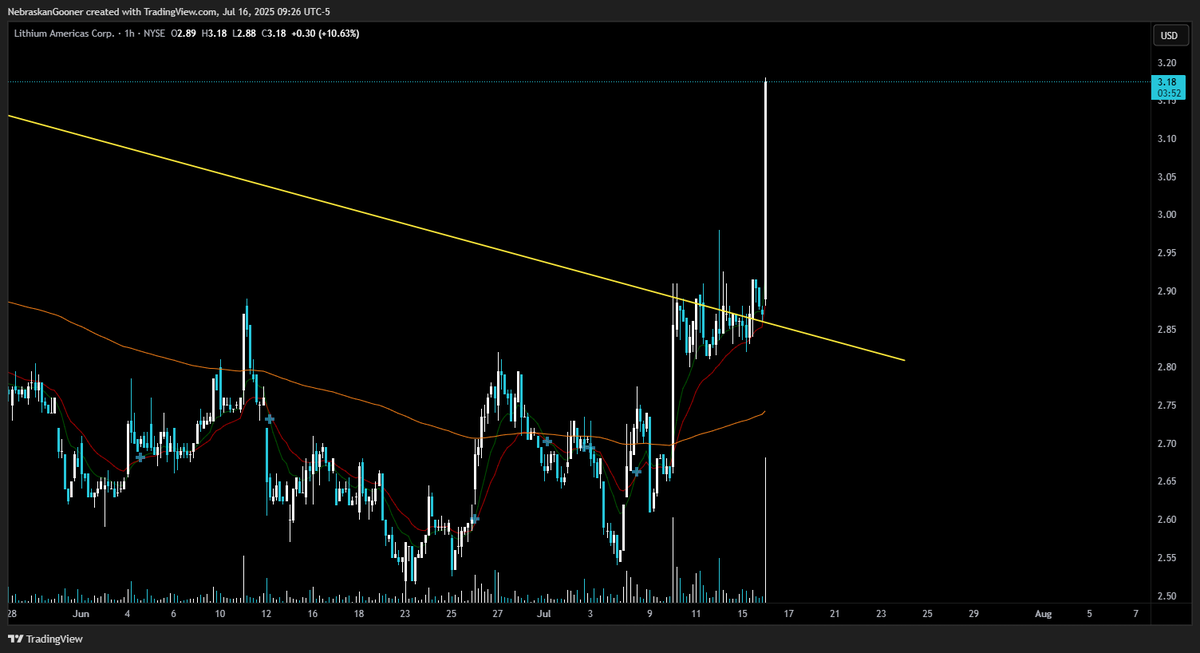The image size is (1200, 653).
Task: Click the tallest white volume bar
Action: 765,529
